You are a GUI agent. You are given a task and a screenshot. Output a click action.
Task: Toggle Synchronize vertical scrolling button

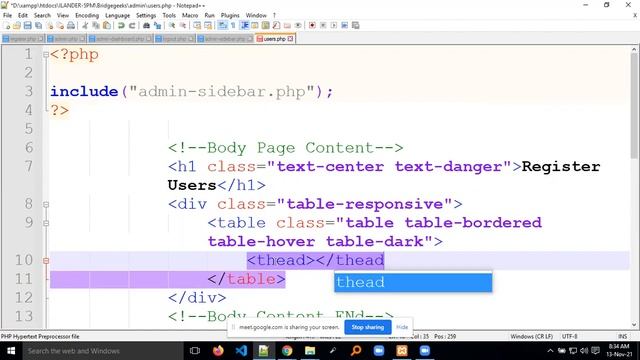197,25
